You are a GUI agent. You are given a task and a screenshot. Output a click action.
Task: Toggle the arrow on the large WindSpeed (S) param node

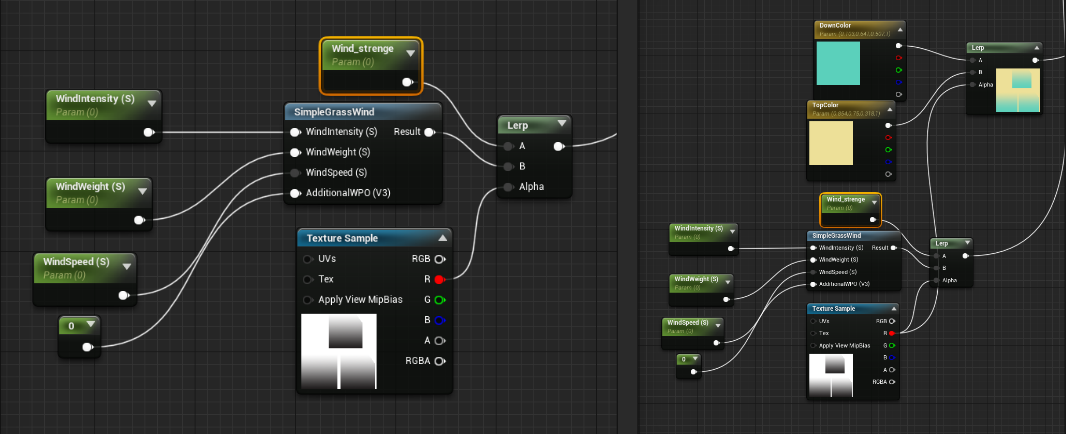pyautogui.click(x=126, y=266)
